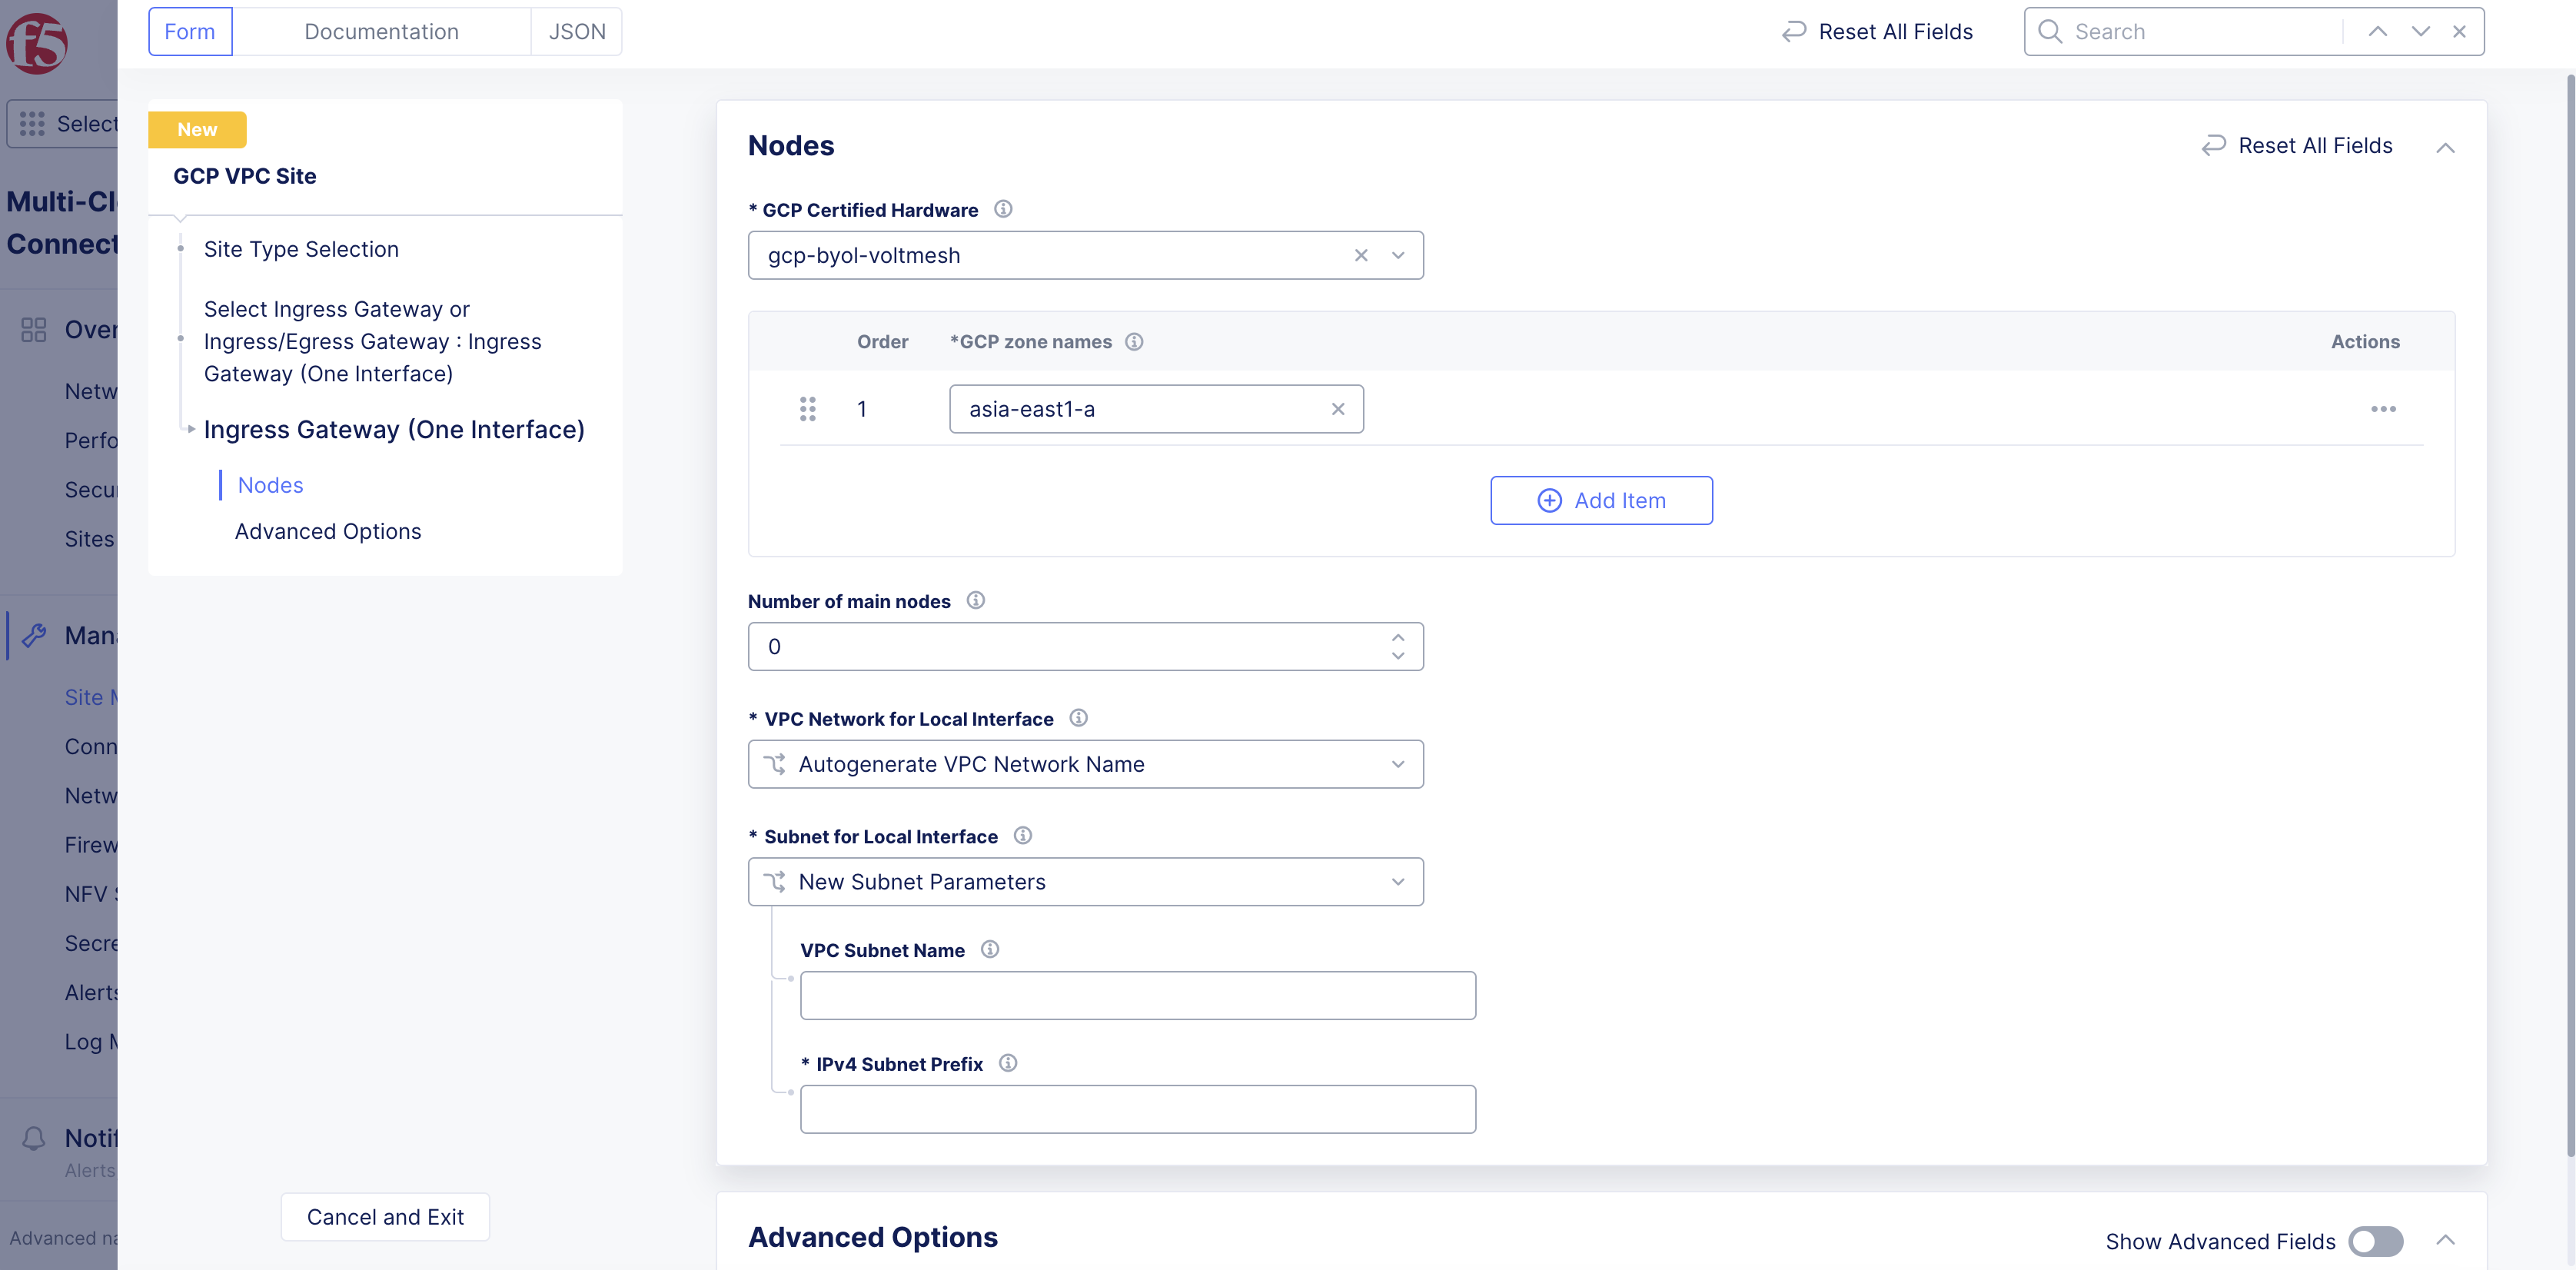
Task: Open the GCP Certified Hardware dropdown
Action: coord(1398,256)
